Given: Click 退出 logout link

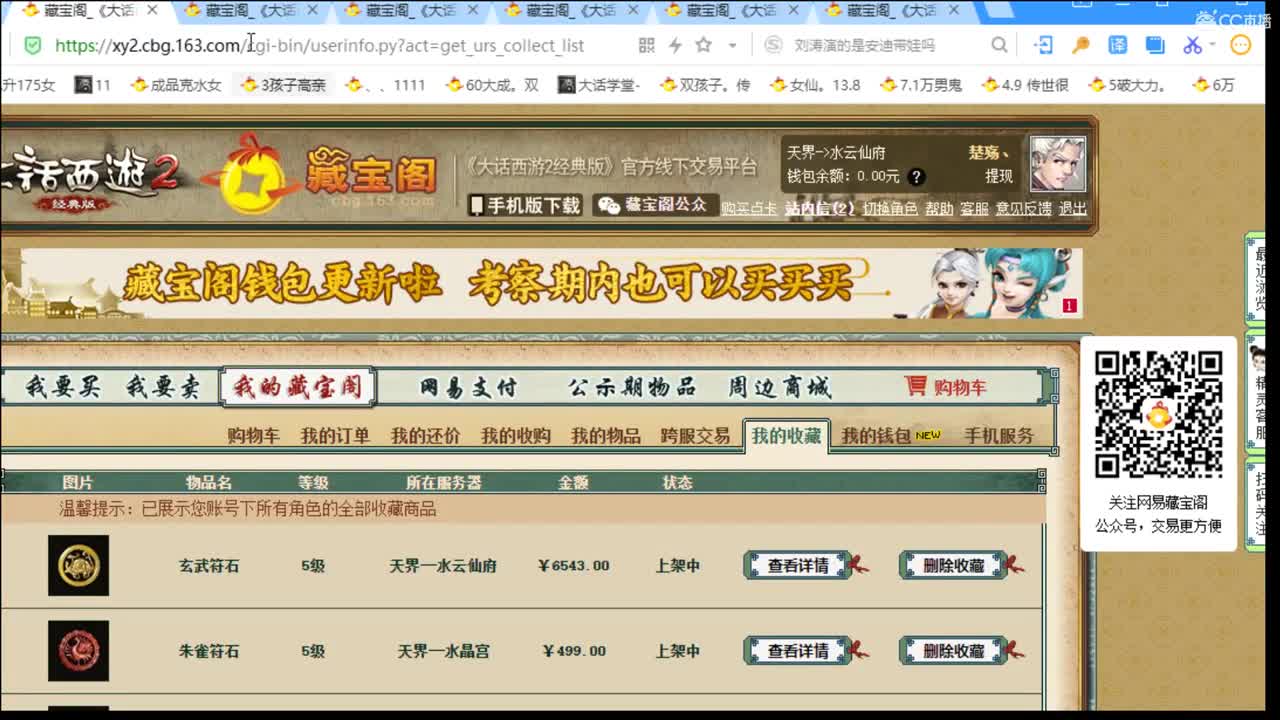Looking at the screenshot, I should [x=1073, y=208].
